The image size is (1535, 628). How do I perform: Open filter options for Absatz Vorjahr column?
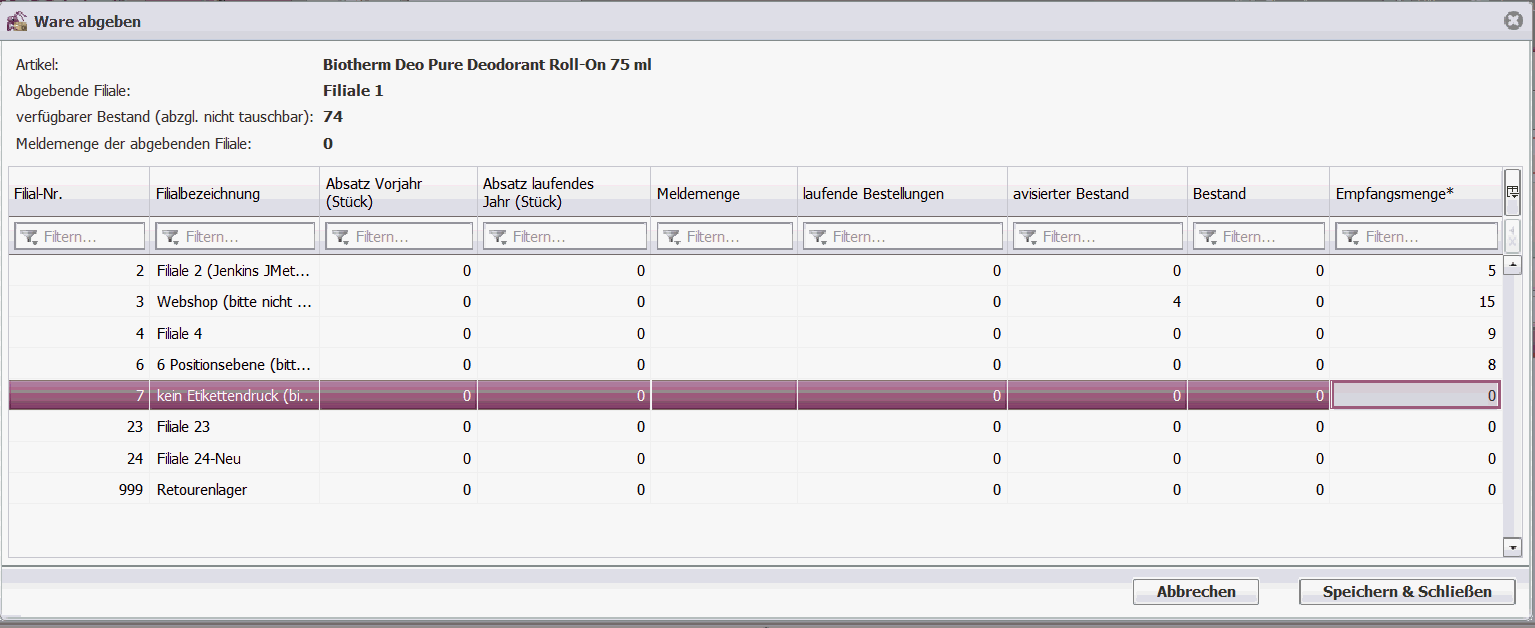341,237
